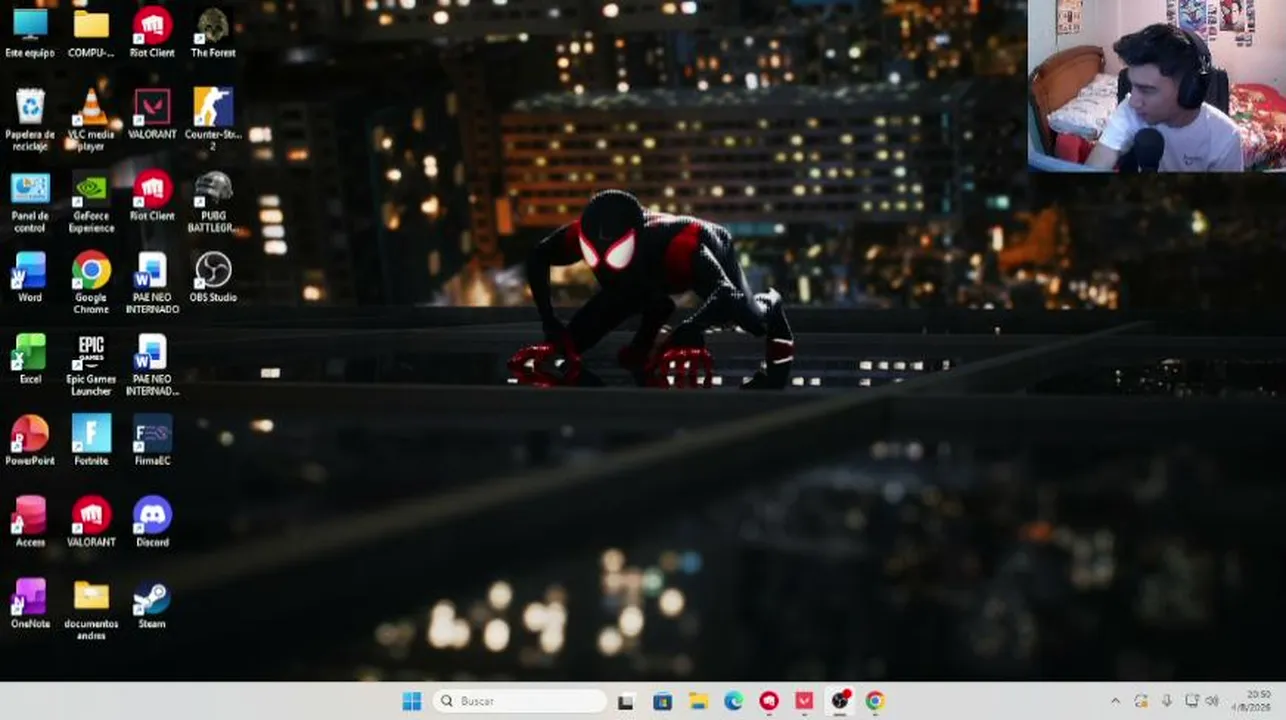Show hidden system tray icons

[1116, 701]
